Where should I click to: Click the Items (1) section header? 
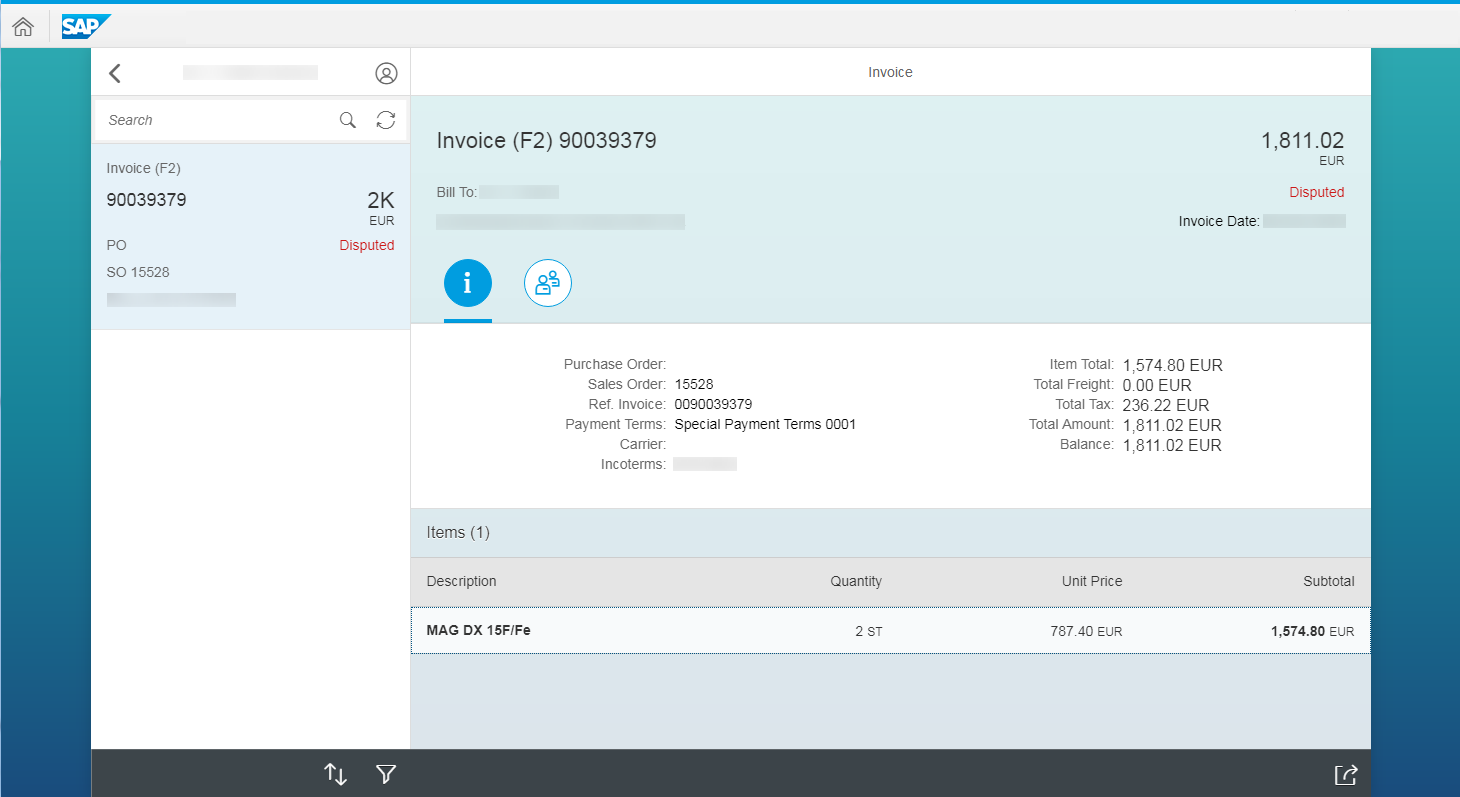coord(458,532)
